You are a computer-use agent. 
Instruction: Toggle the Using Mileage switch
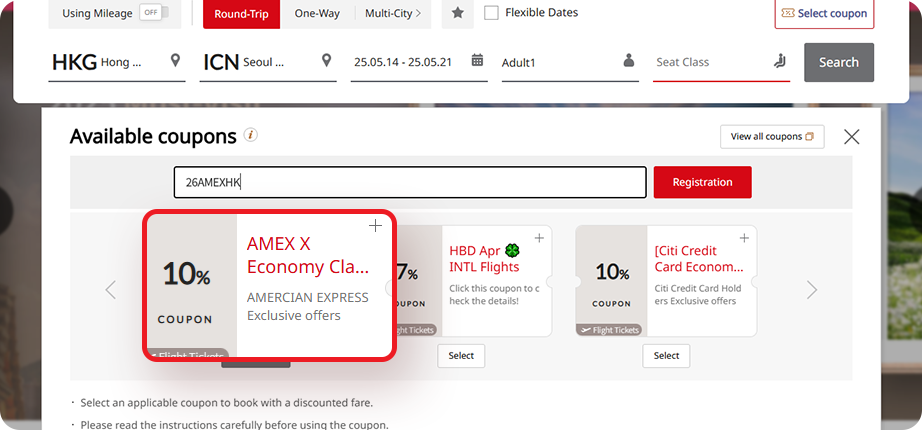coord(152,13)
